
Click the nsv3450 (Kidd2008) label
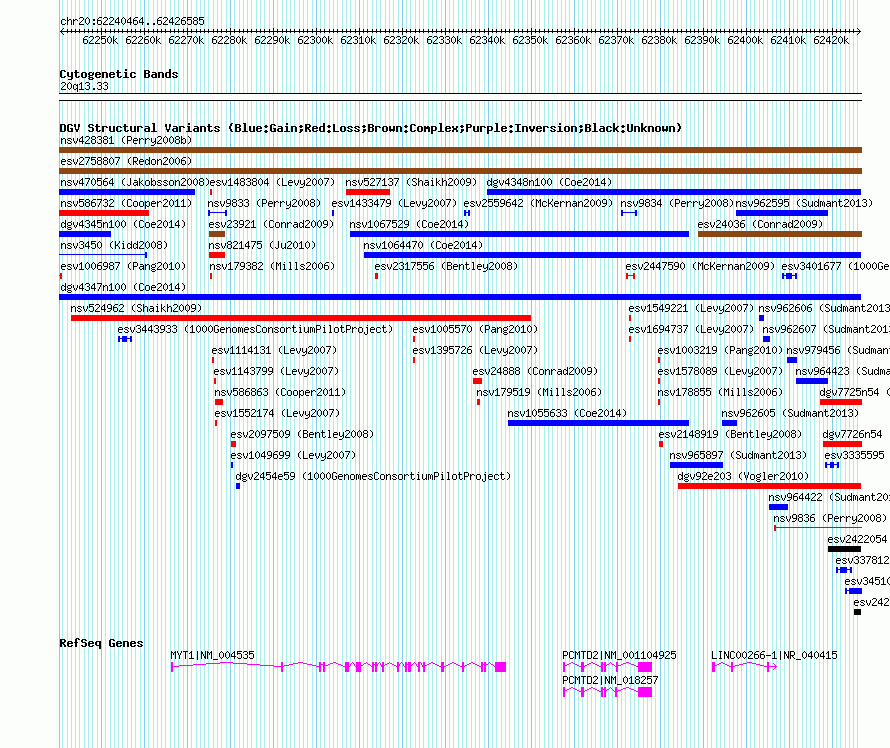pos(114,245)
